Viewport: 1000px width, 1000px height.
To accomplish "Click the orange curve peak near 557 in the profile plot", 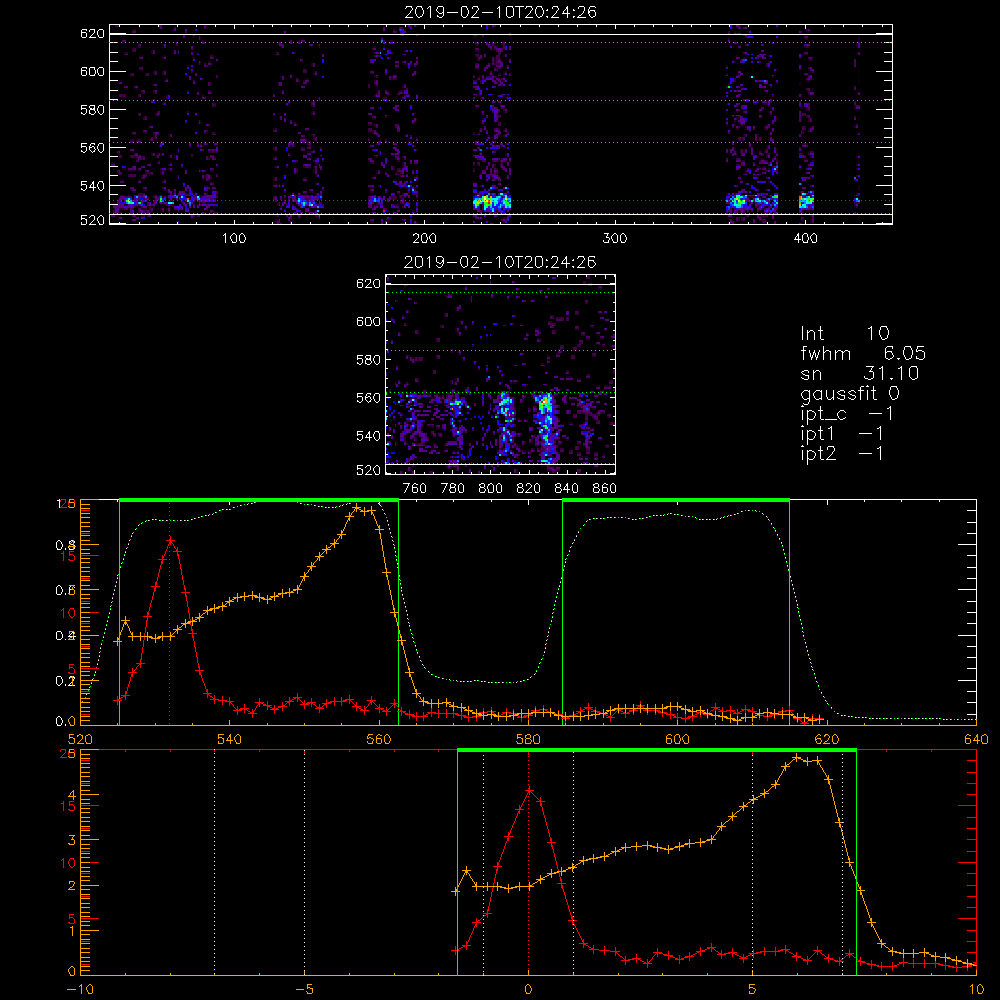I will (356, 508).
